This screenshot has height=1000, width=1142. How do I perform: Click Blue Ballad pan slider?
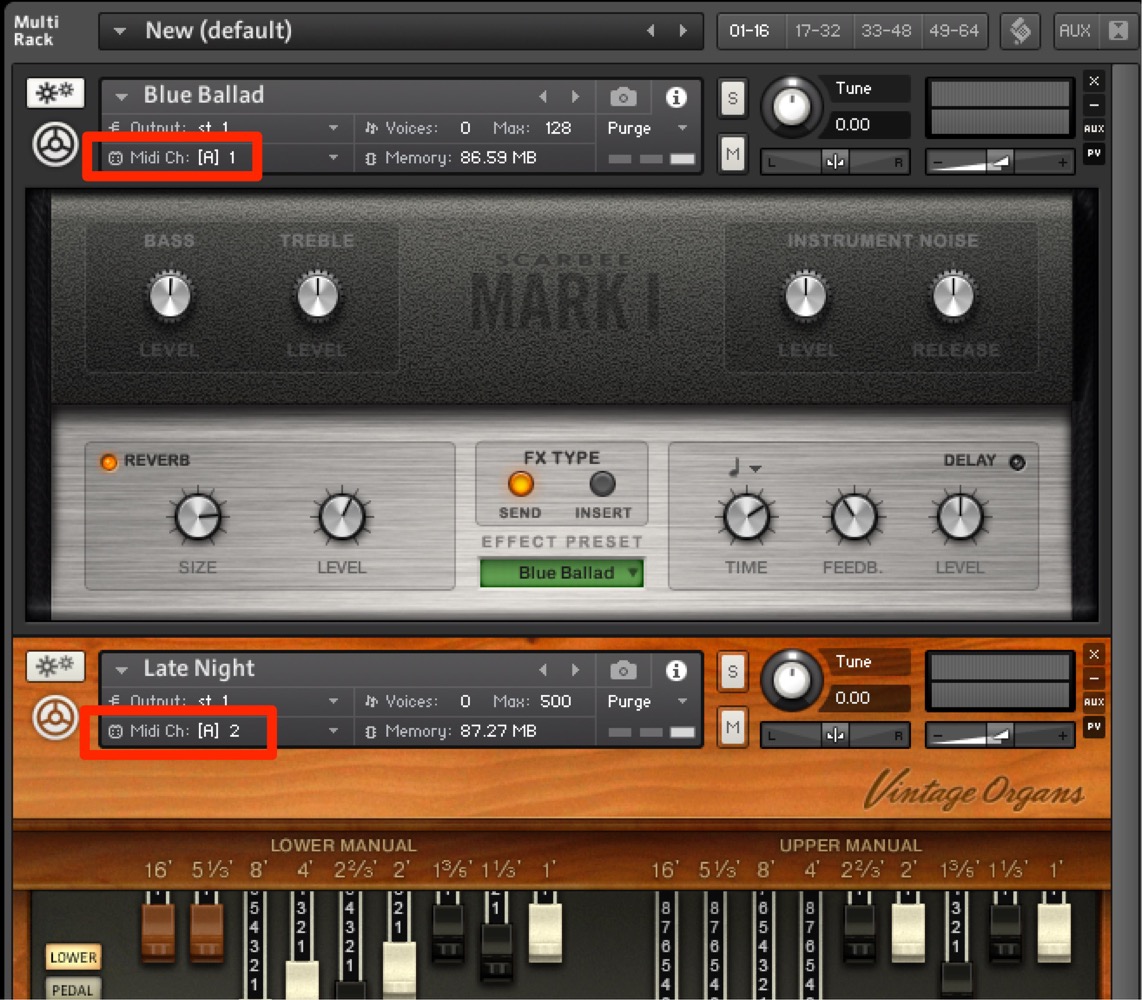(x=835, y=162)
